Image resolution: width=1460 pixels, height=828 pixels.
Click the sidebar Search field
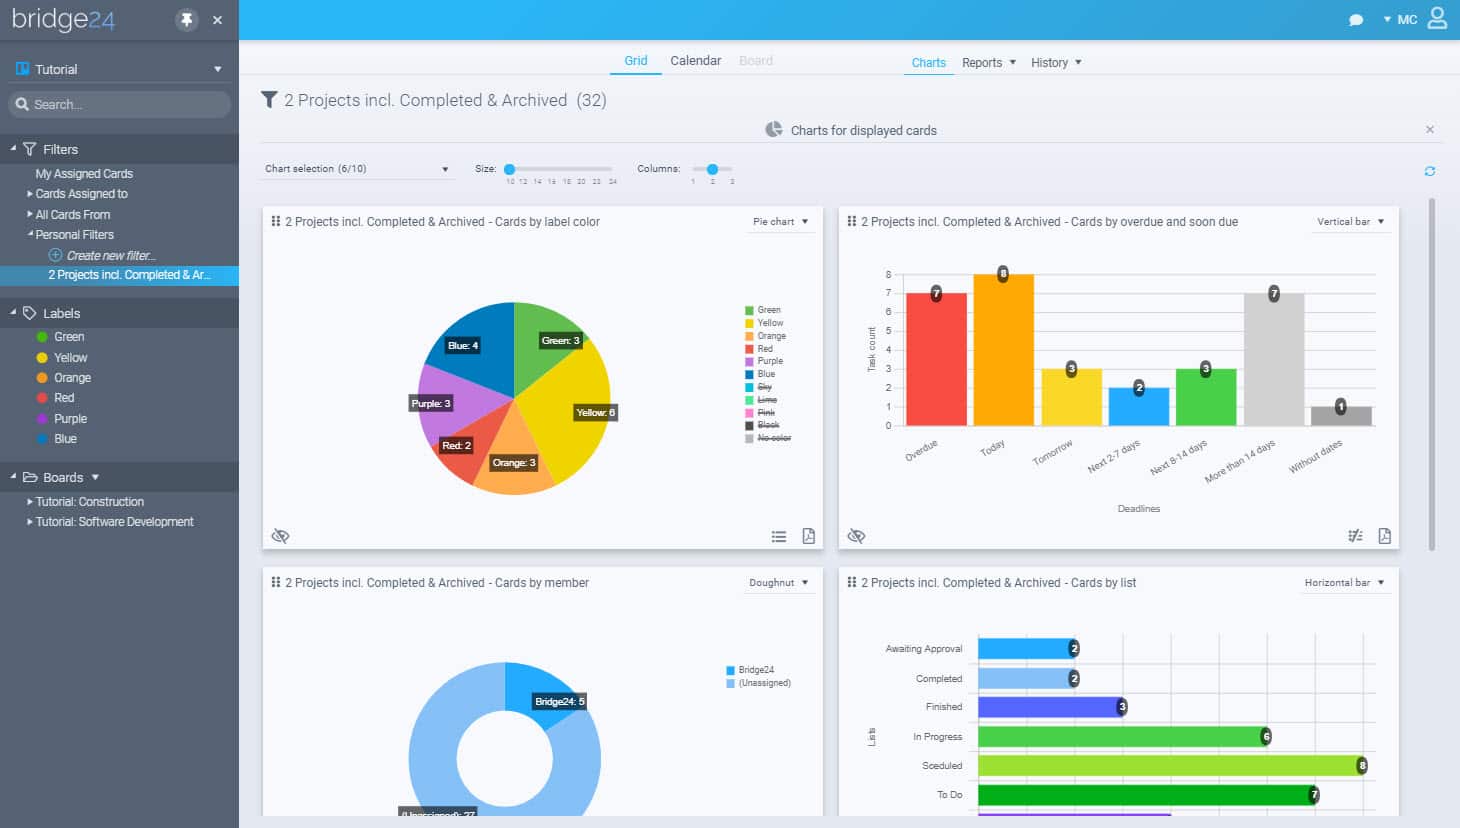119,104
